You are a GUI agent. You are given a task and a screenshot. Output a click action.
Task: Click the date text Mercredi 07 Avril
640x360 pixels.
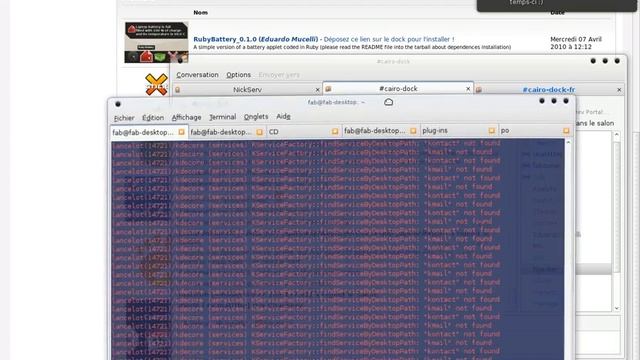click(x=576, y=39)
